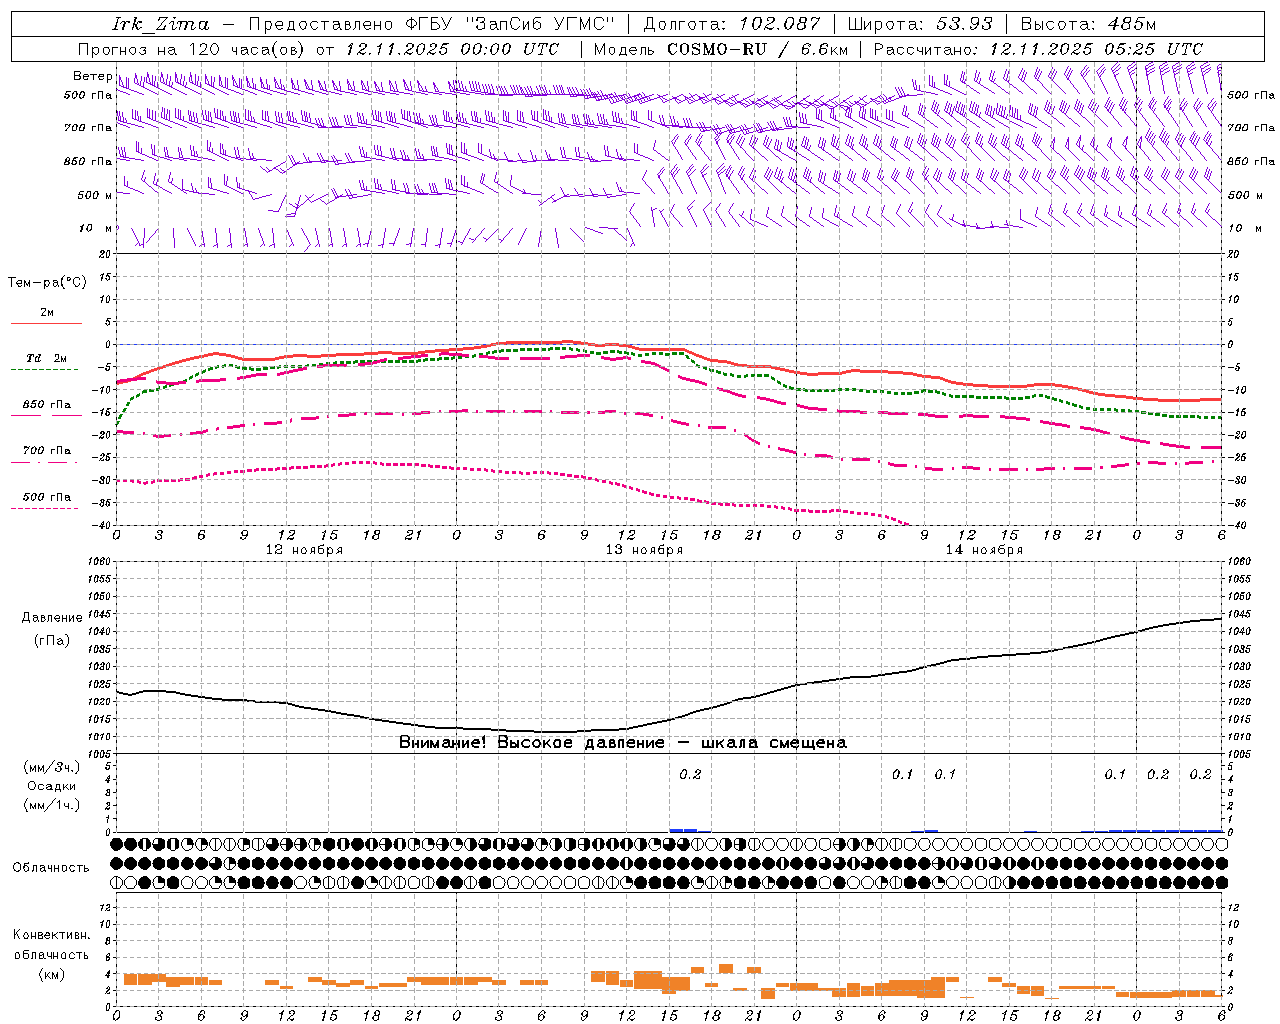Click the station name Irk_Zima in the header
The height and width of the screenshot is (1024, 1280).
pos(161,24)
